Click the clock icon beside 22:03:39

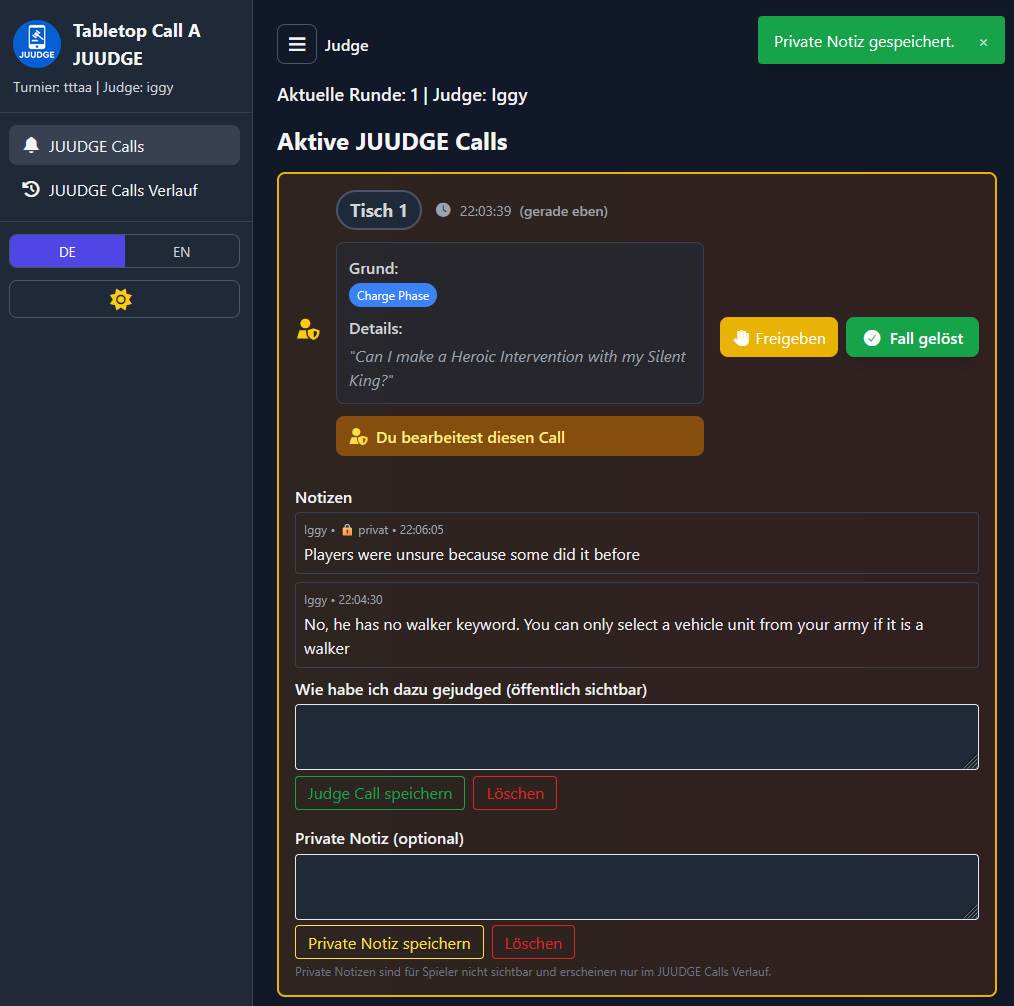coord(443,211)
